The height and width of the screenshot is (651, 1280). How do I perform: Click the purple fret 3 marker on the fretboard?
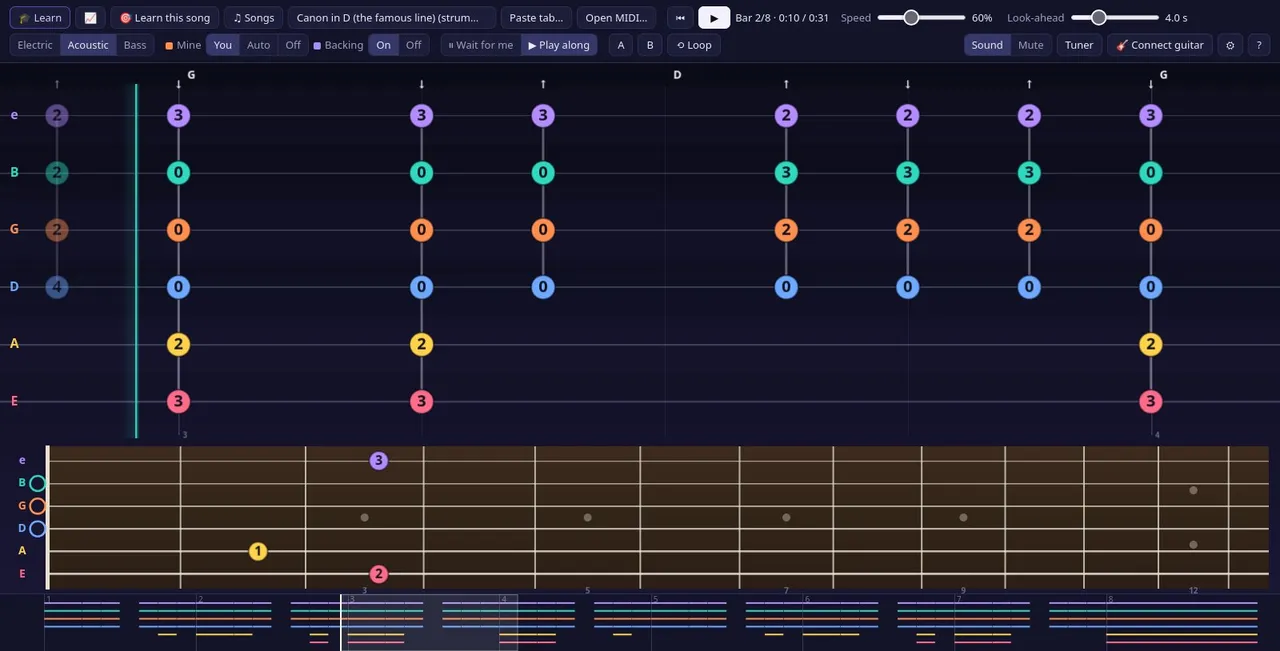[x=378, y=461]
